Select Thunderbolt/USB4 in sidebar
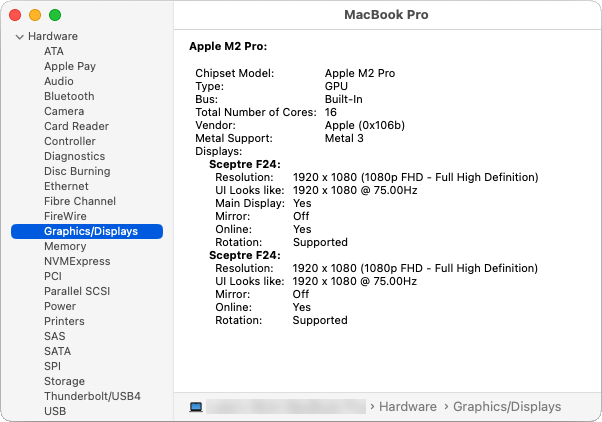This screenshot has height=422, width=602. coord(92,396)
